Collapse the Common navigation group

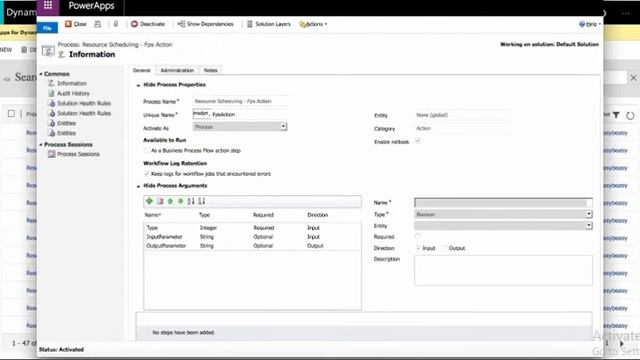41,74
